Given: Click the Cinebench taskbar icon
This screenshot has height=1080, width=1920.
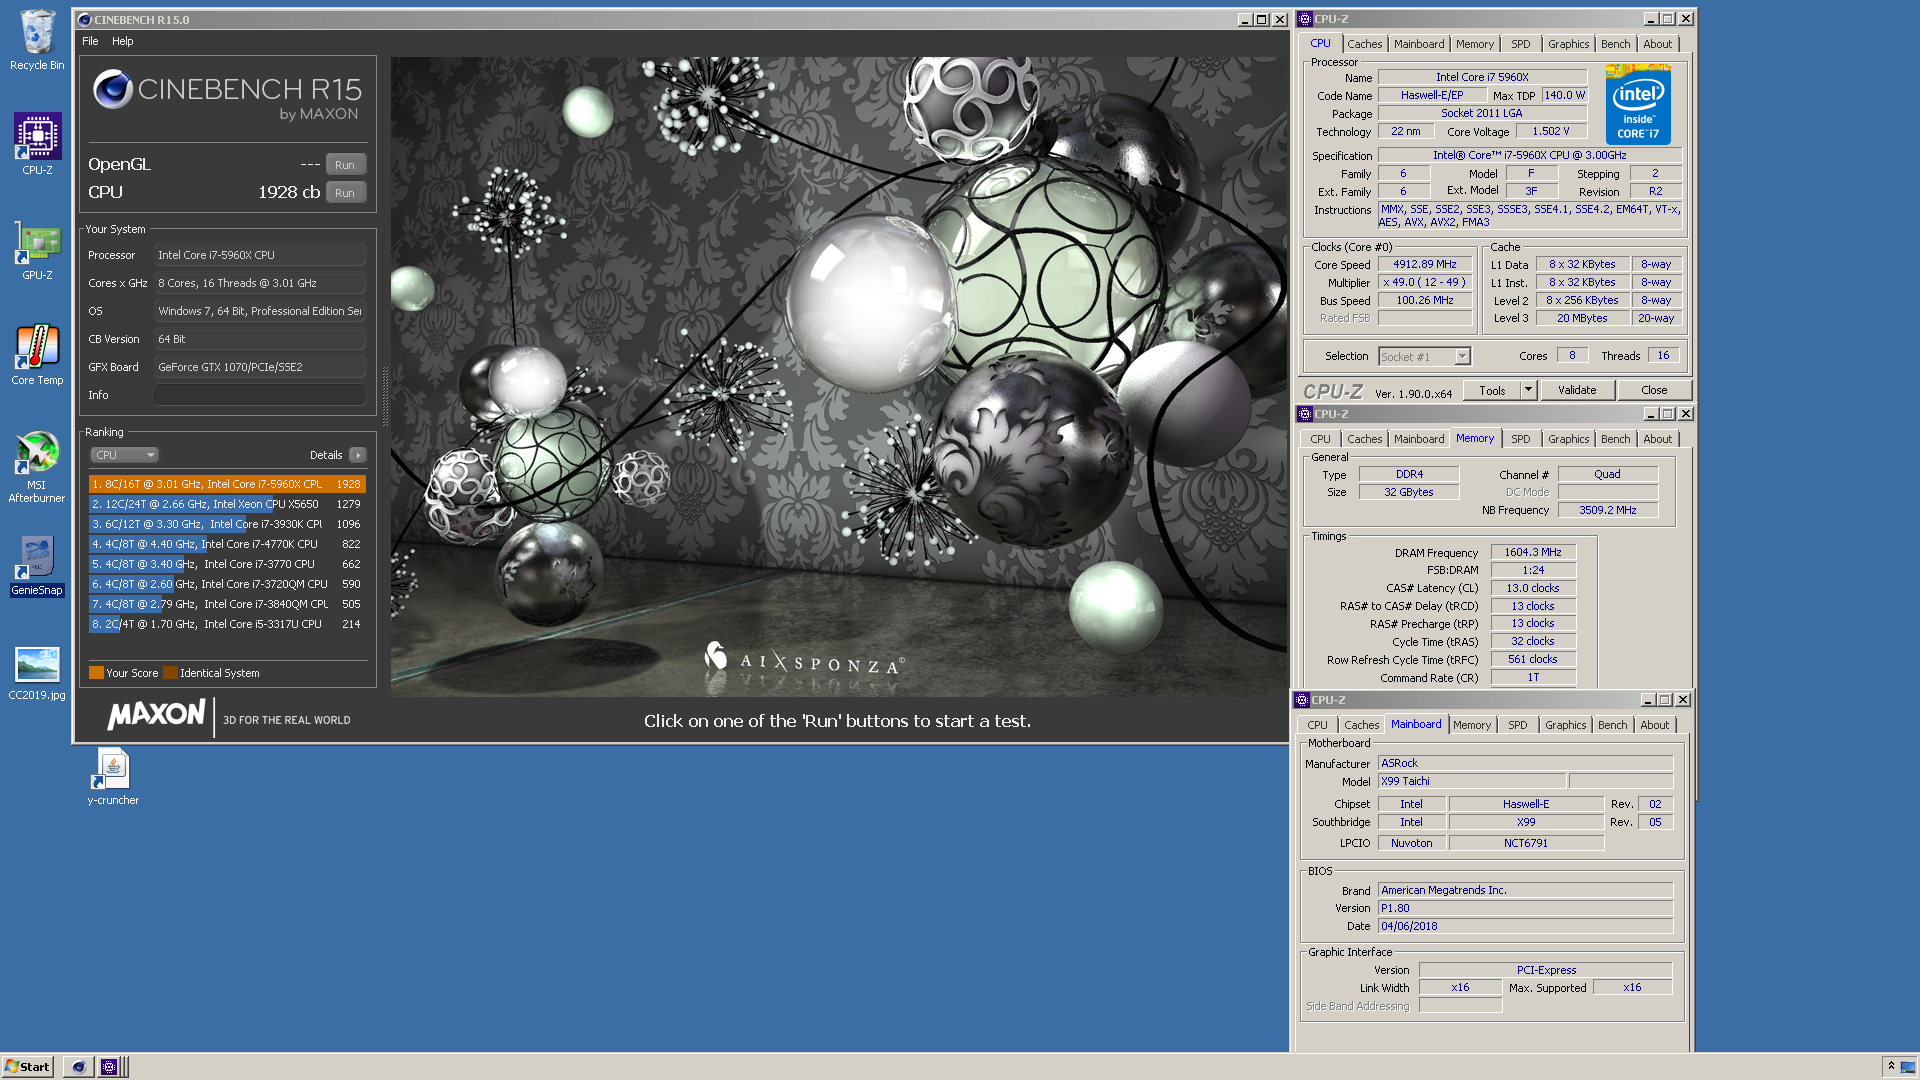Looking at the screenshot, I should pos(79,1067).
